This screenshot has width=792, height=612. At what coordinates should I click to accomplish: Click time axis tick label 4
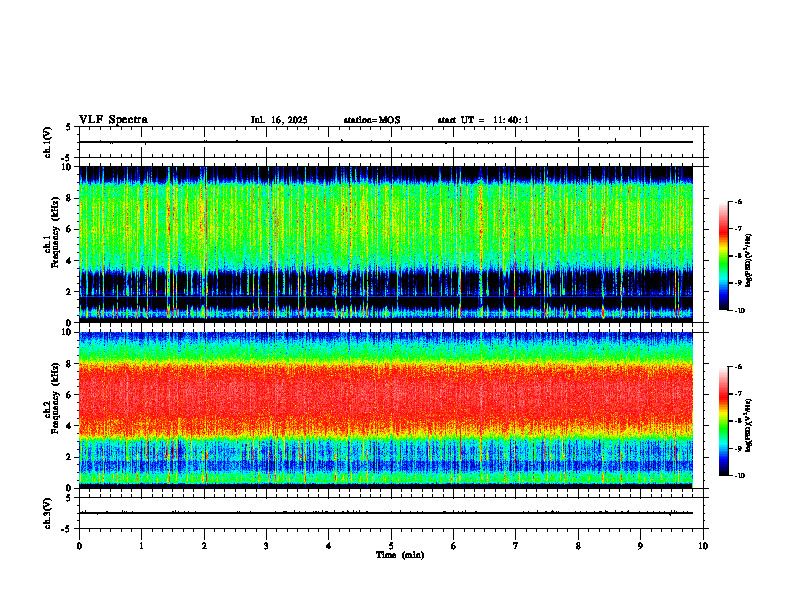pyautogui.click(x=329, y=546)
